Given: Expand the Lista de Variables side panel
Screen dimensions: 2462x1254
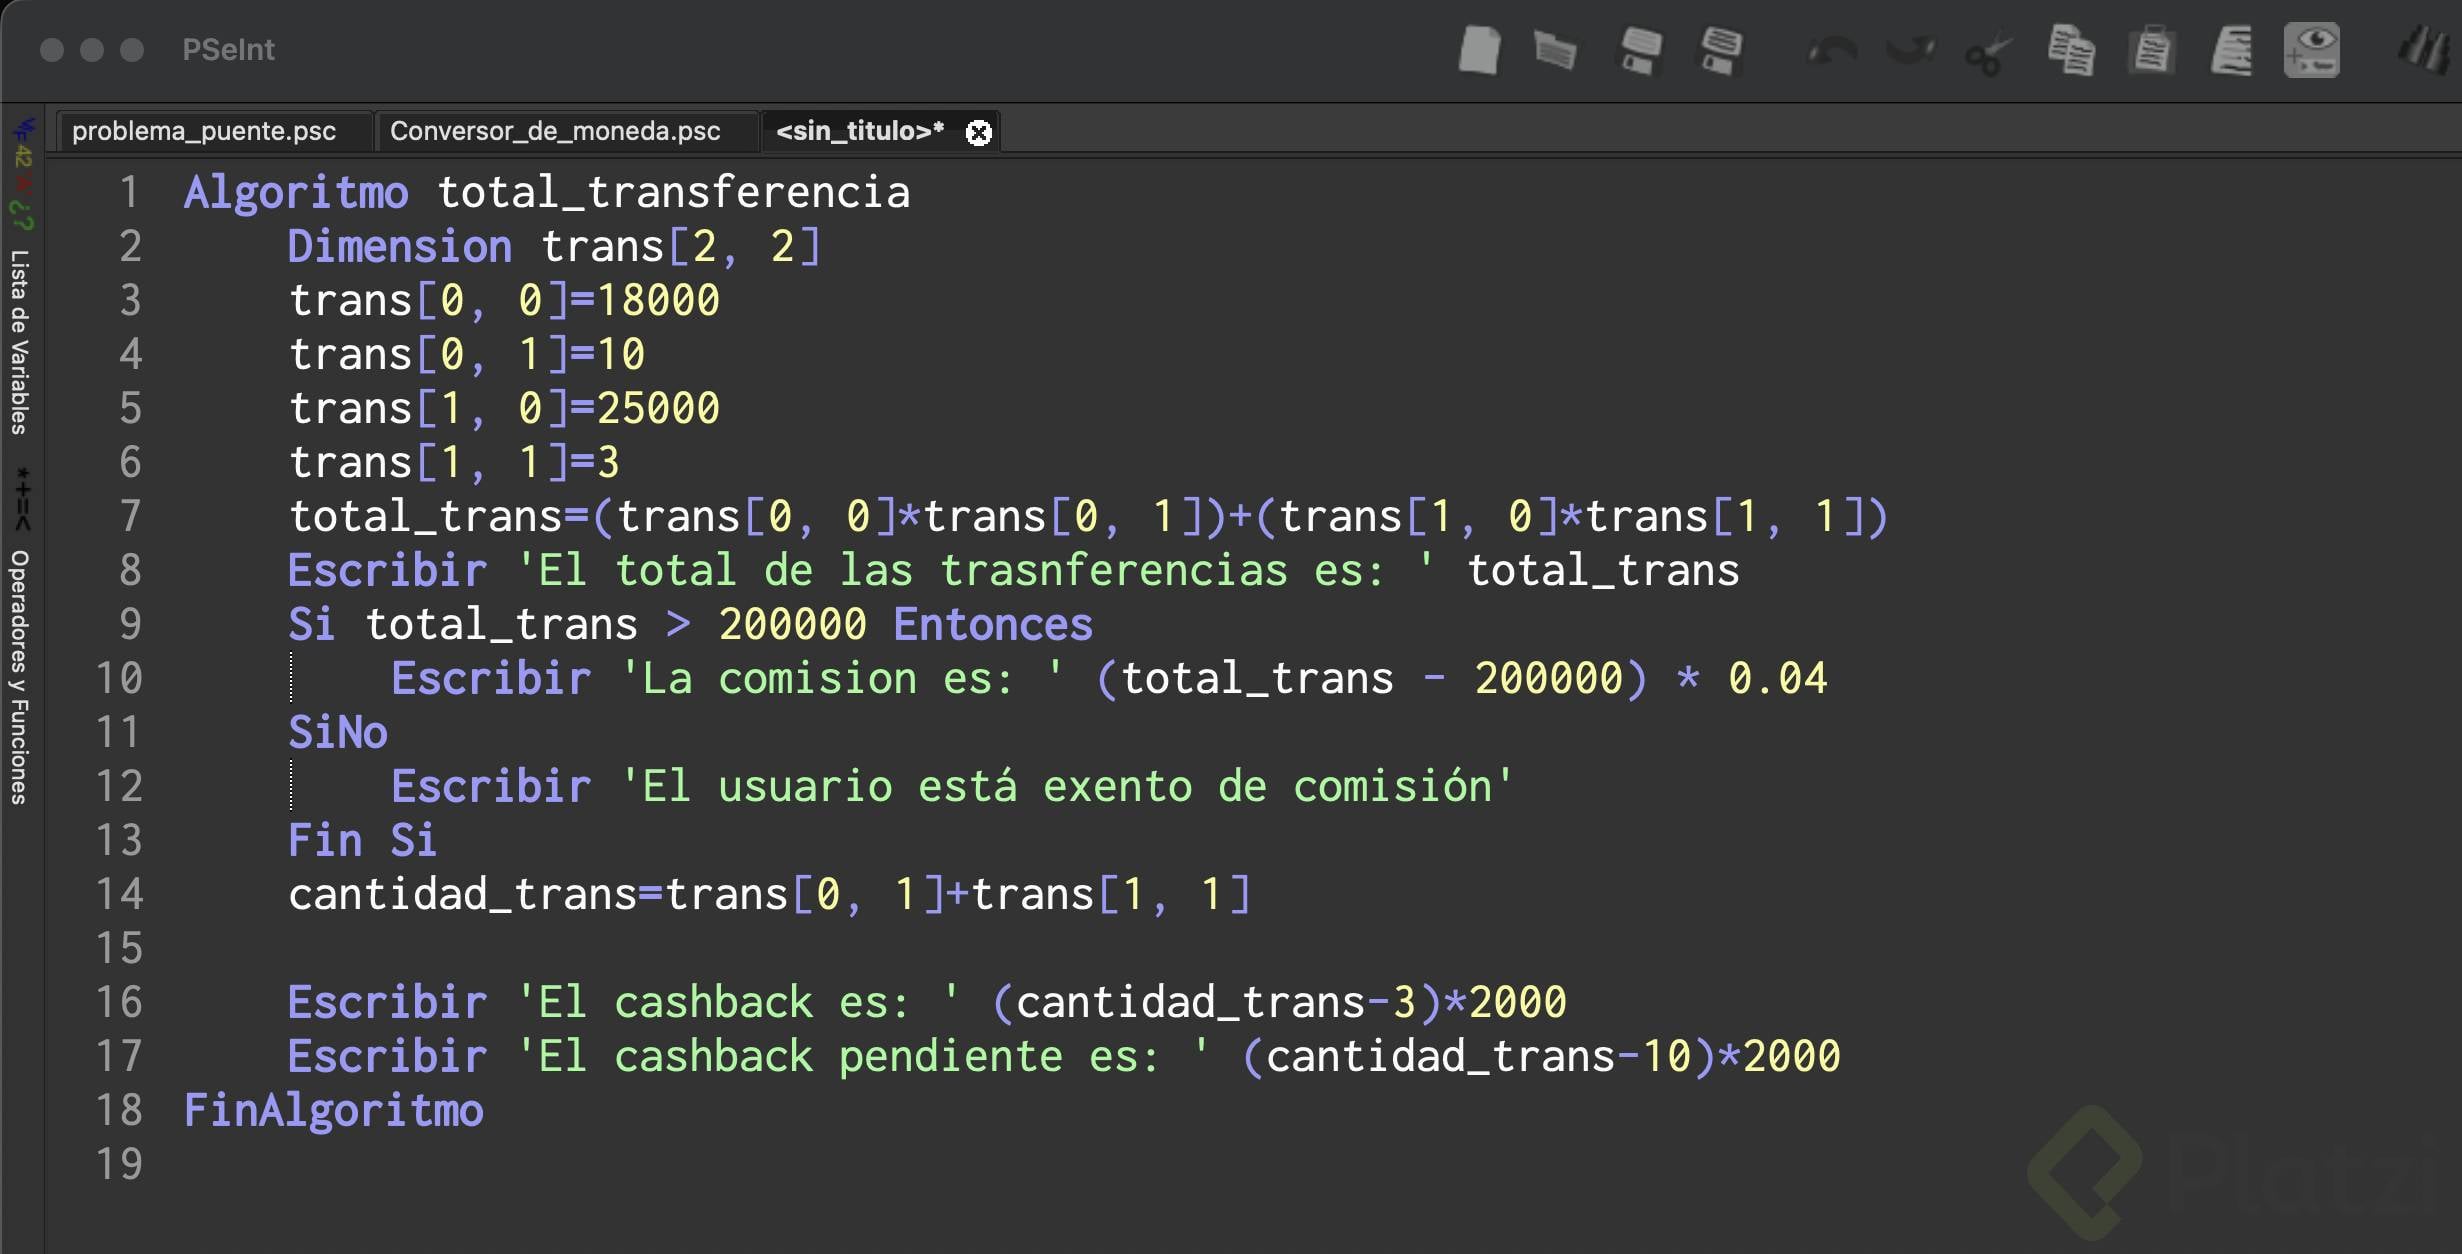Looking at the screenshot, I should (19, 342).
